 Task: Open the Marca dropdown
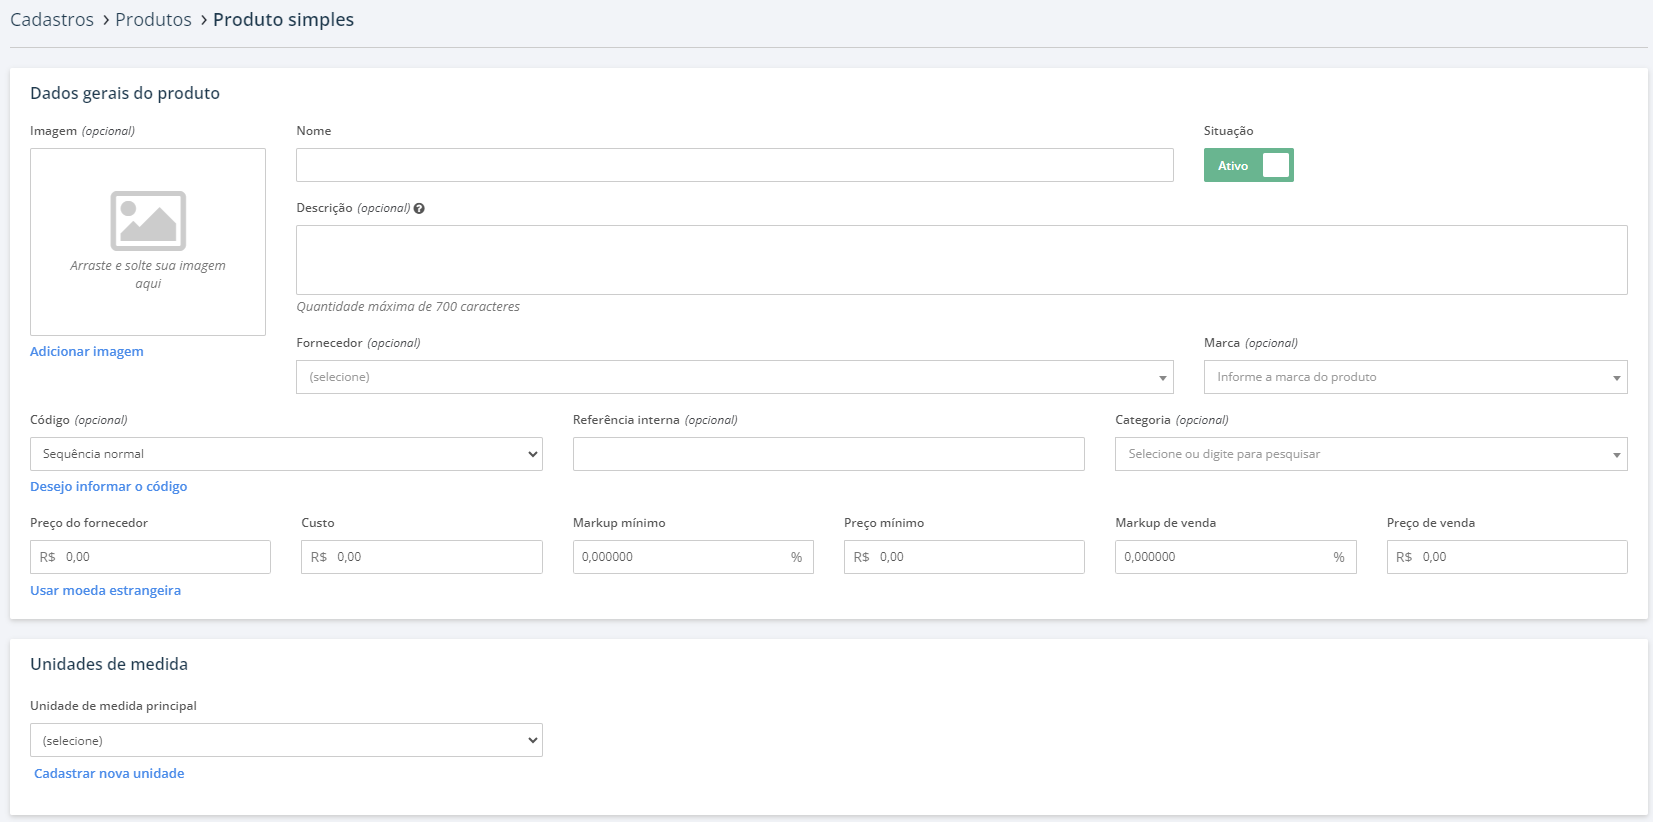(x=1415, y=377)
